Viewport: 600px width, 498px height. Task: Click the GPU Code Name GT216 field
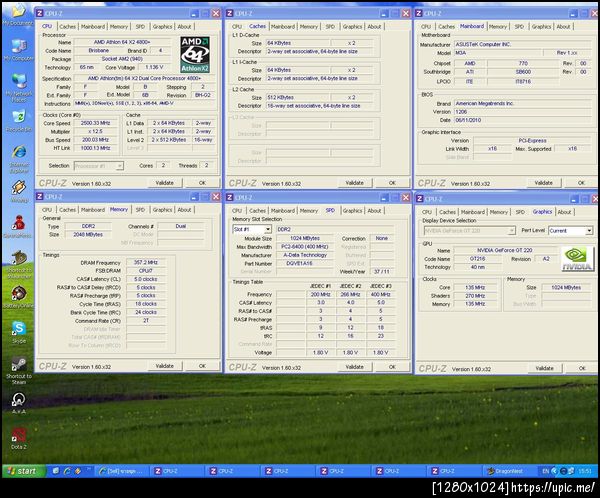point(477,258)
